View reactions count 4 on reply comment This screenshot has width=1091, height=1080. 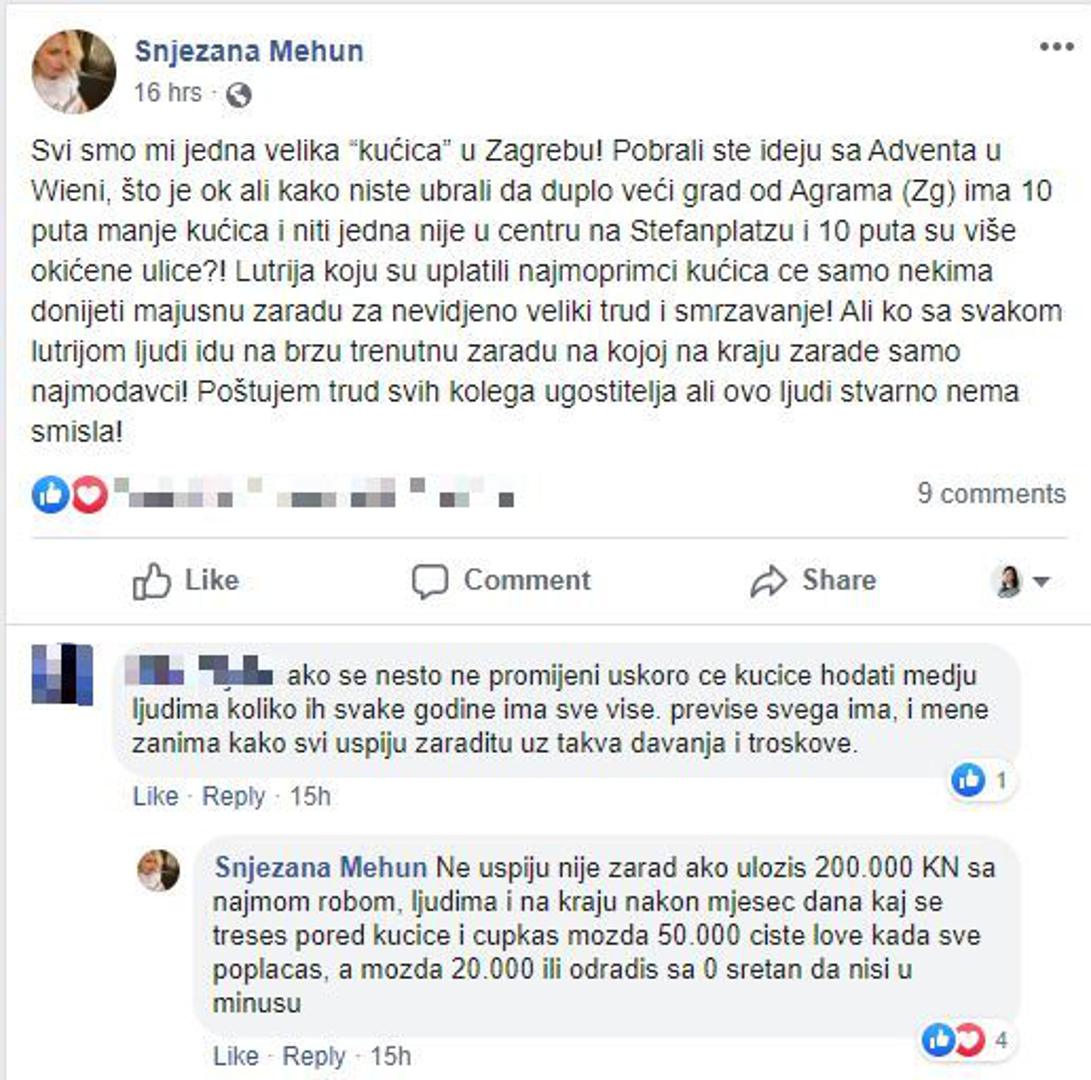[965, 1040]
